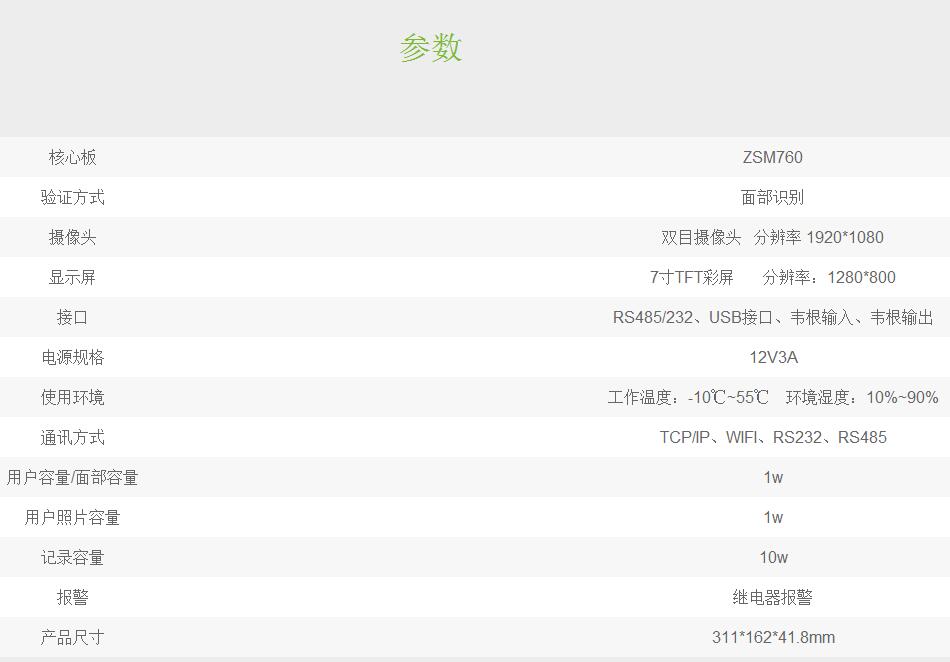Select the 使用环境 label
Viewport: 950px width, 662px height.
point(72,397)
